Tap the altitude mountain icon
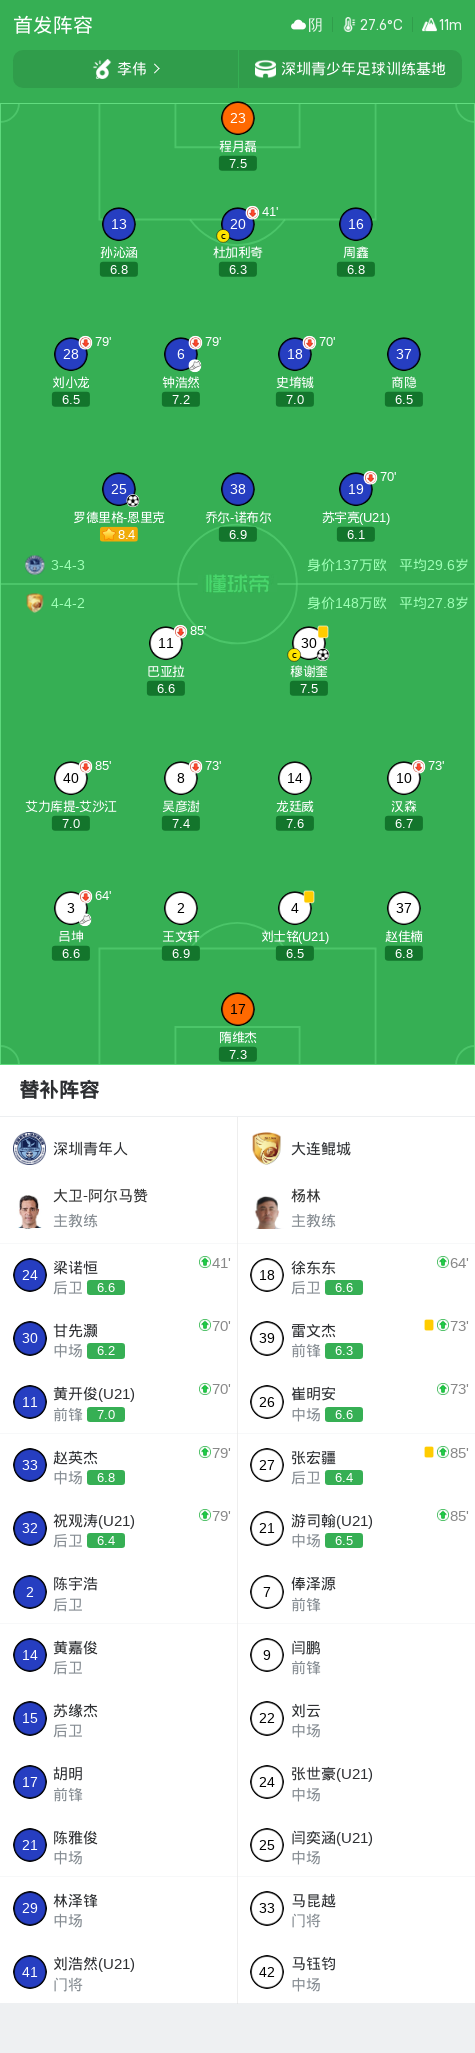This screenshot has width=475, height=2053. coord(429,25)
